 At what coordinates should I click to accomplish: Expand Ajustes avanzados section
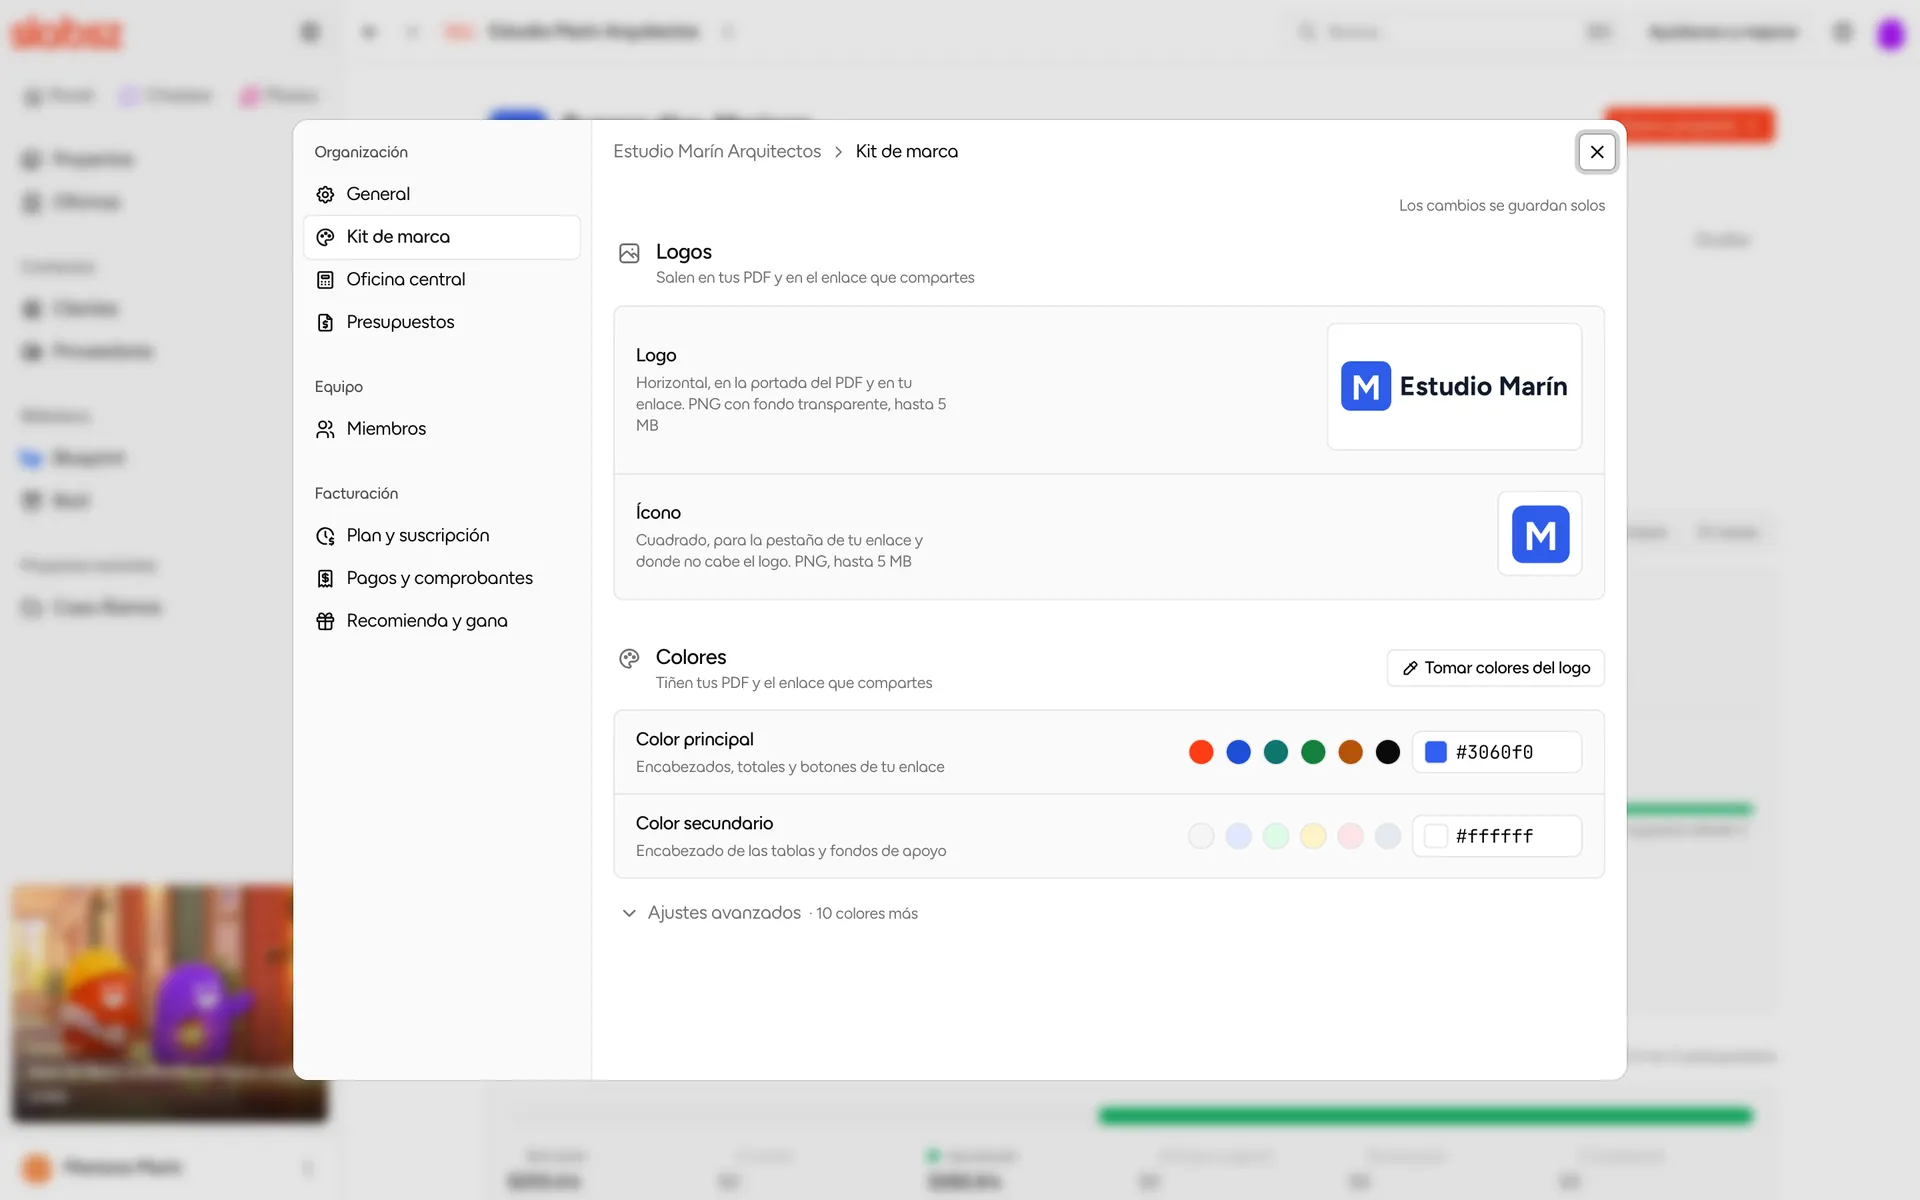click(x=768, y=913)
